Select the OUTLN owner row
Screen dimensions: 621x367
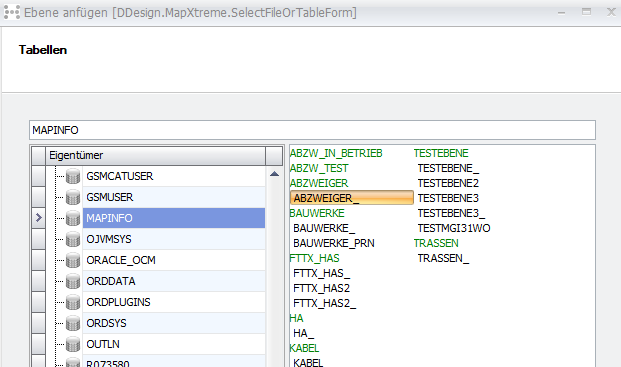[x=174, y=344]
